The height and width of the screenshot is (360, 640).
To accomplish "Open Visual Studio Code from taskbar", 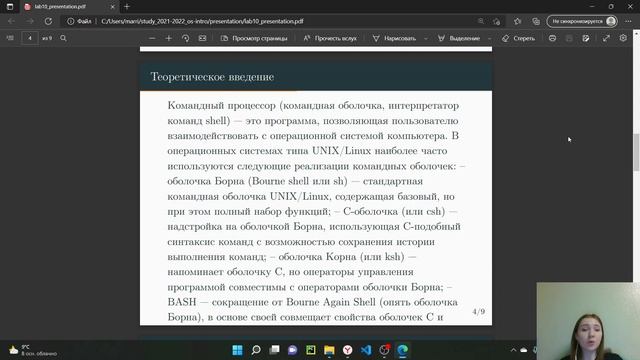I will (366, 350).
